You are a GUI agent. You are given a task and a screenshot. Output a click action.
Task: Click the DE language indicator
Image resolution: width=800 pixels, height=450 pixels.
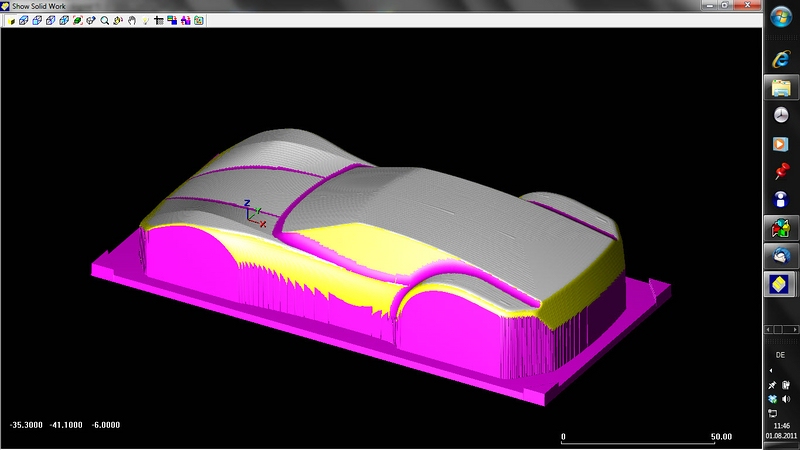point(780,355)
